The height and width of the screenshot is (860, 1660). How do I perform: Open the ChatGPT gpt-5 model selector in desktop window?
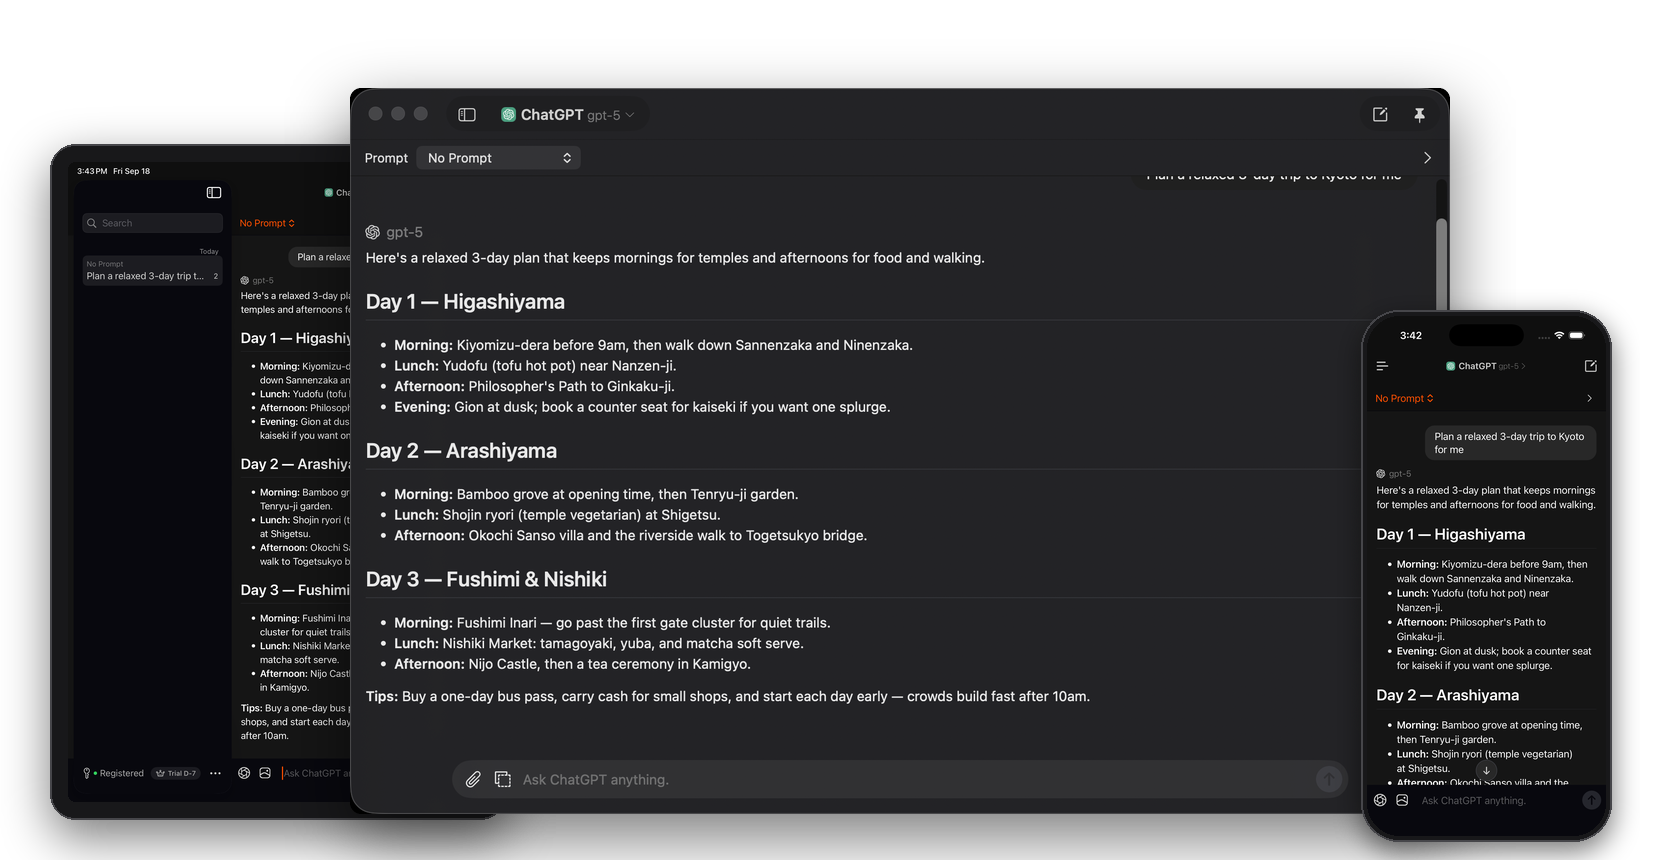click(x=568, y=115)
